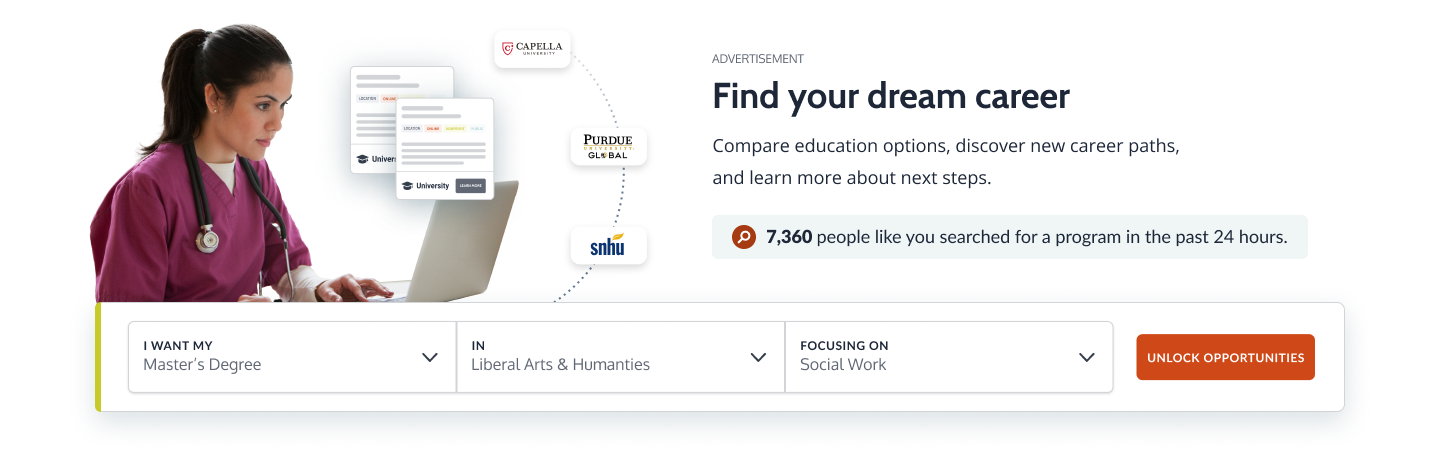Click the Capella University logo badge
This screenshot has height=452, width=1440.
[532, 47]
